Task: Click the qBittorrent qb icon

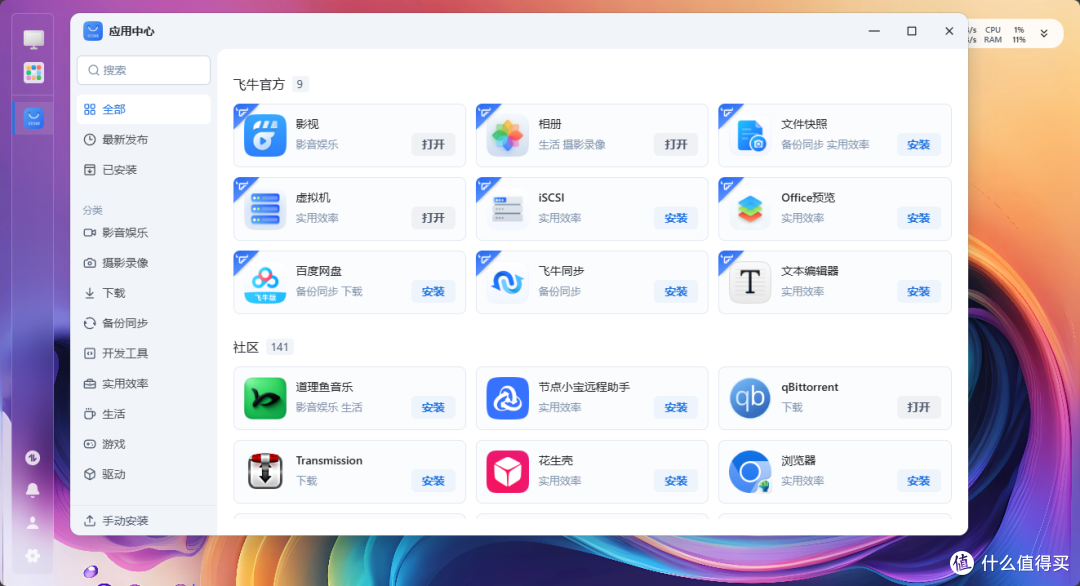Action: [x=750, y=398]
